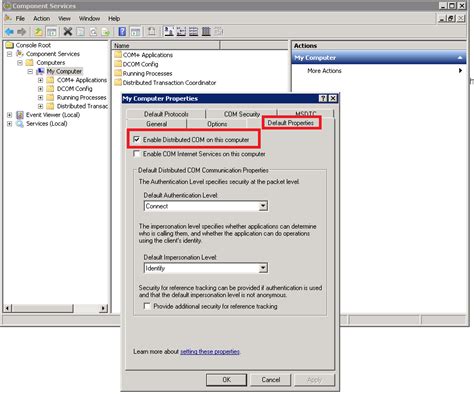474x394 pixels.
Task: Go back with the blue Back arrow
Action: pyautogui.click(x=9, y=32)
